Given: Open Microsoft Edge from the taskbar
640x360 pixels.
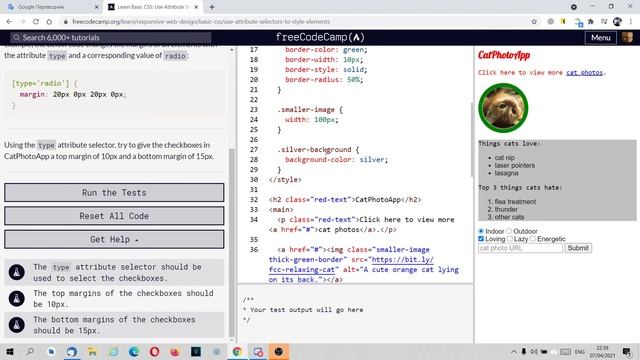Looking at the screenshot, I should click(134, 351).
